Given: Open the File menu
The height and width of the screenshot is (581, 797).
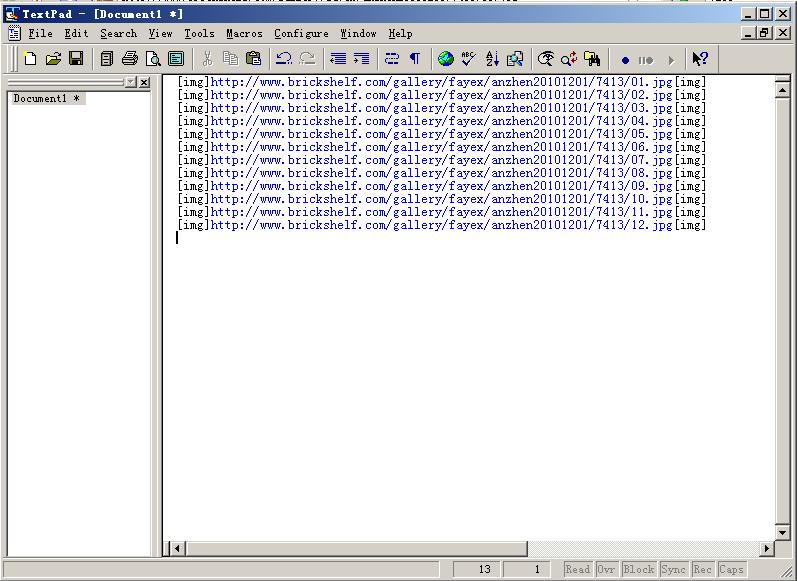Looking at the screenshot, I should point(41,34).
